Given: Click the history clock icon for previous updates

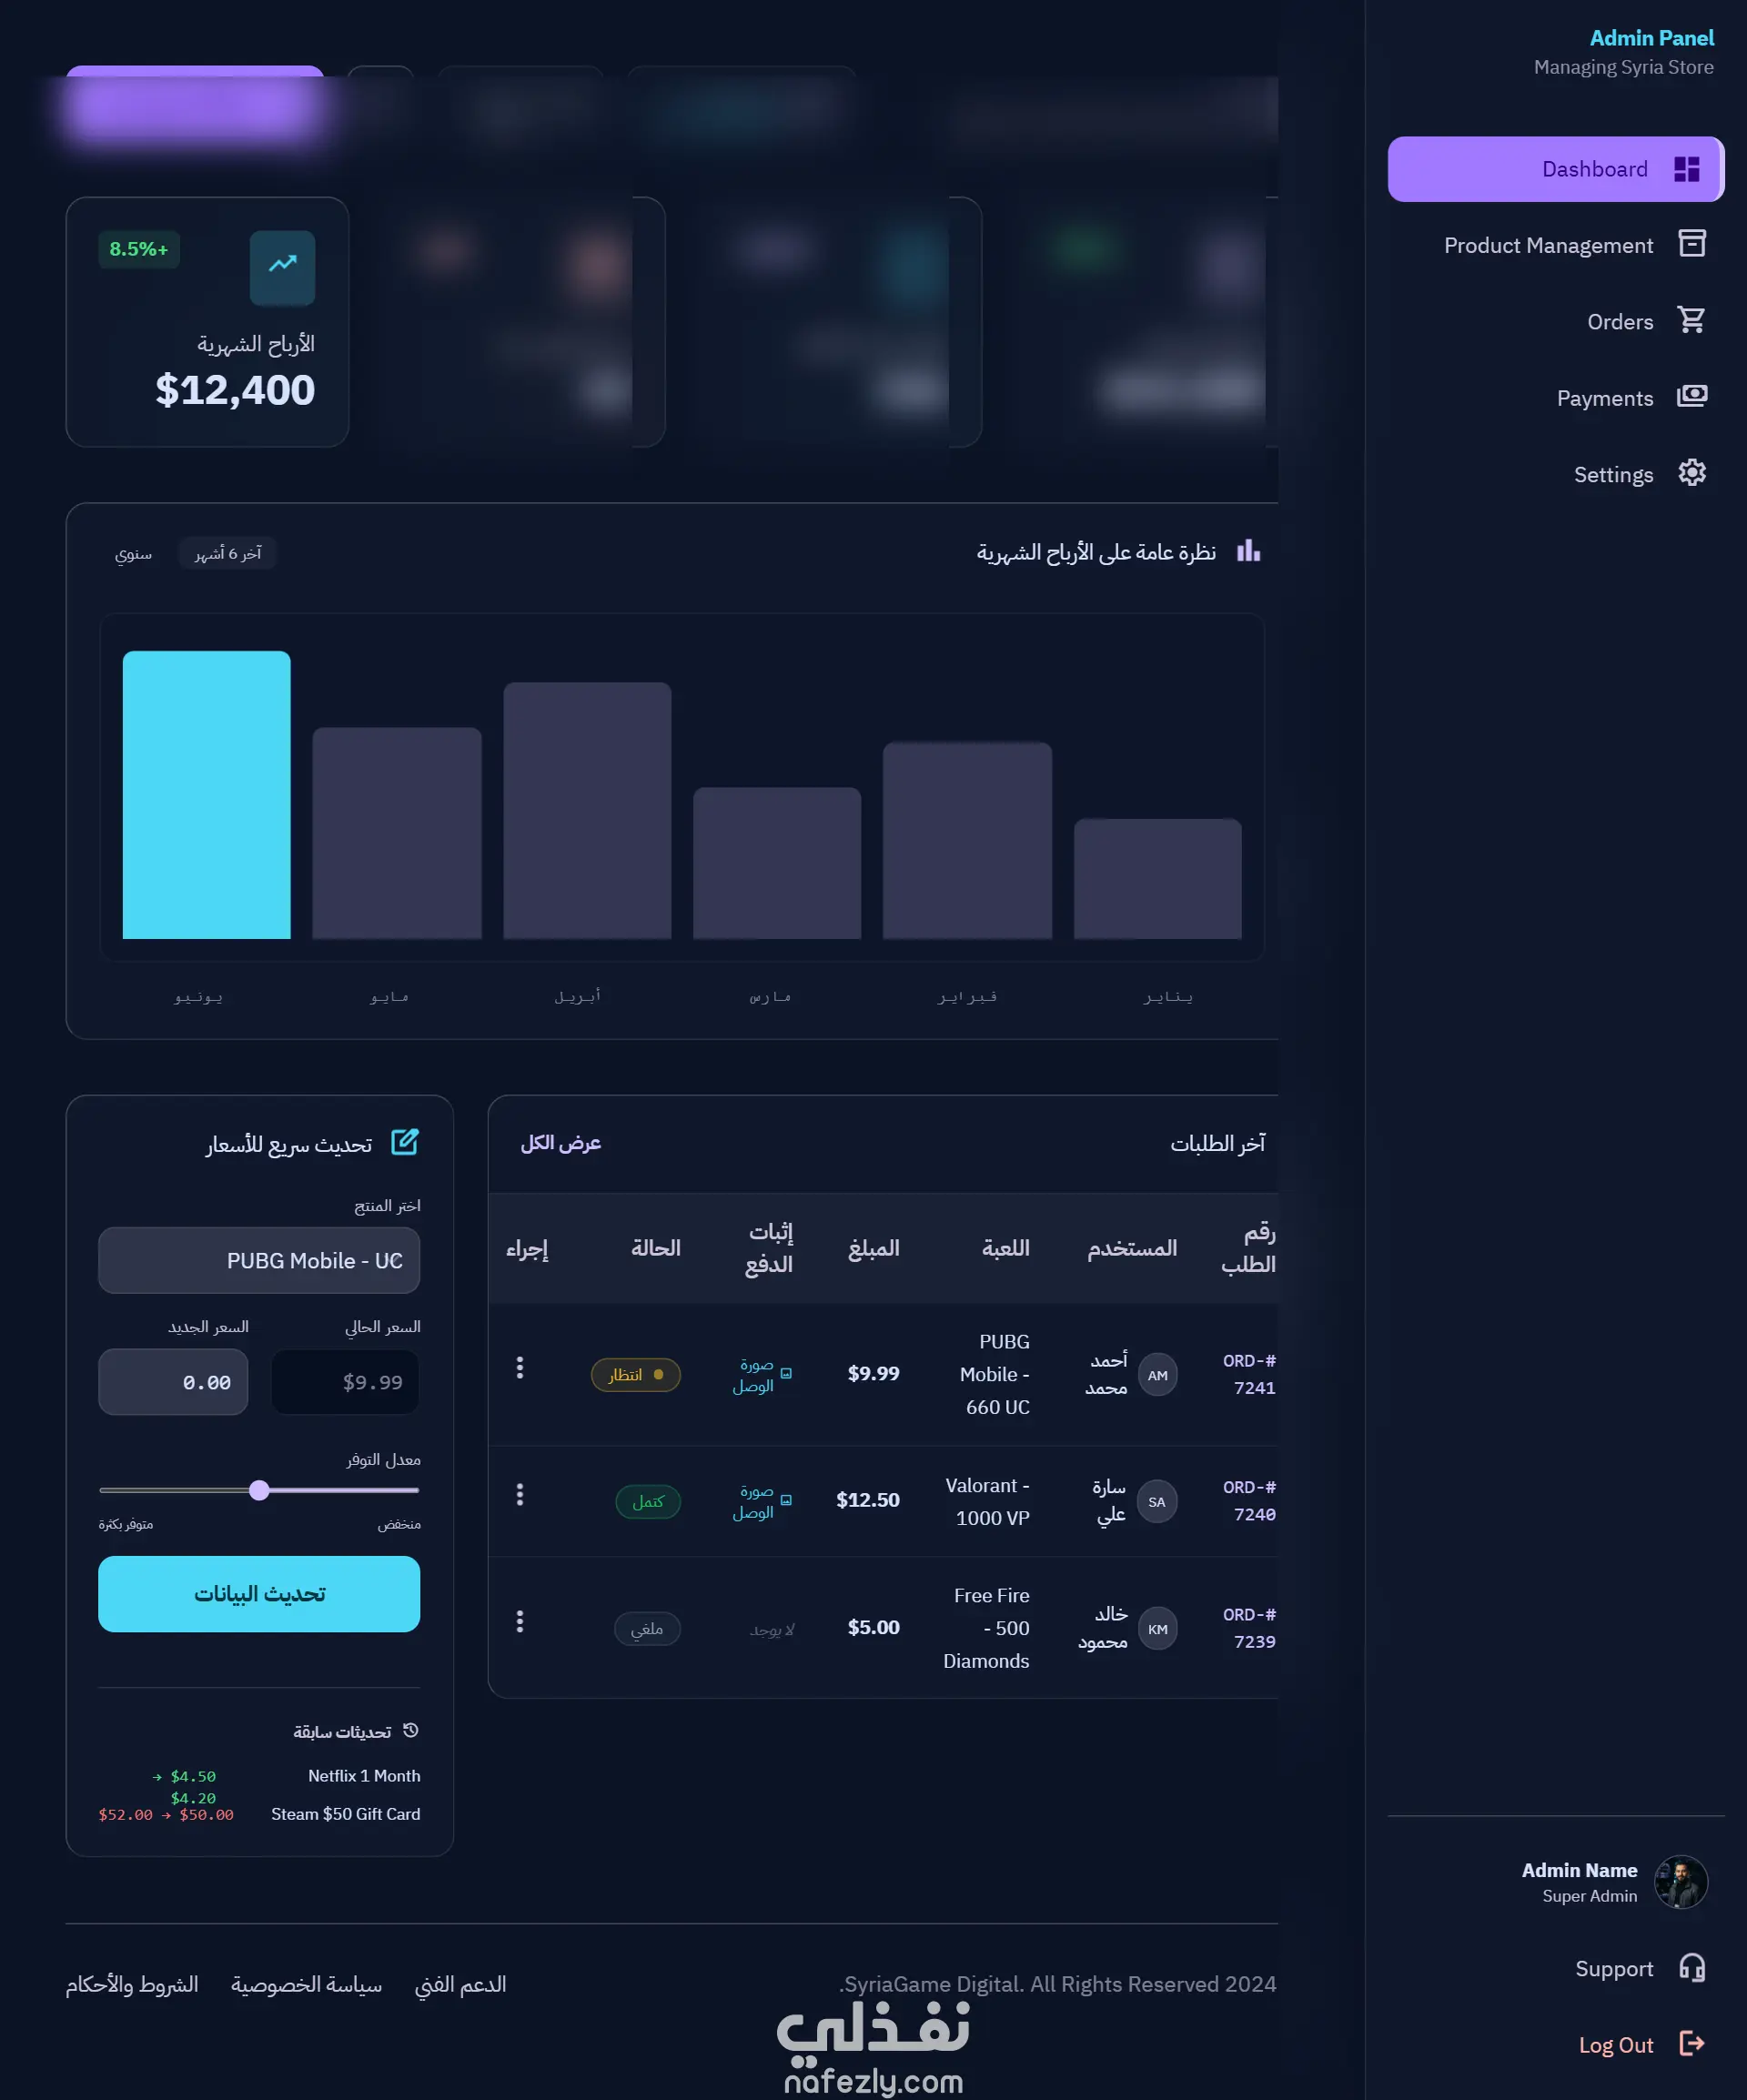Looking at the screenshot, I should 410,1730.
